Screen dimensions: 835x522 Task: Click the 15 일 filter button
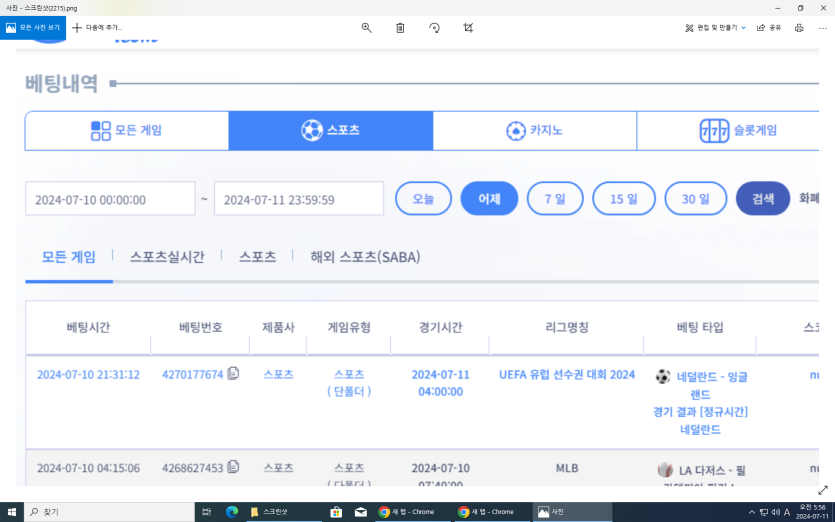pos(624,199)
